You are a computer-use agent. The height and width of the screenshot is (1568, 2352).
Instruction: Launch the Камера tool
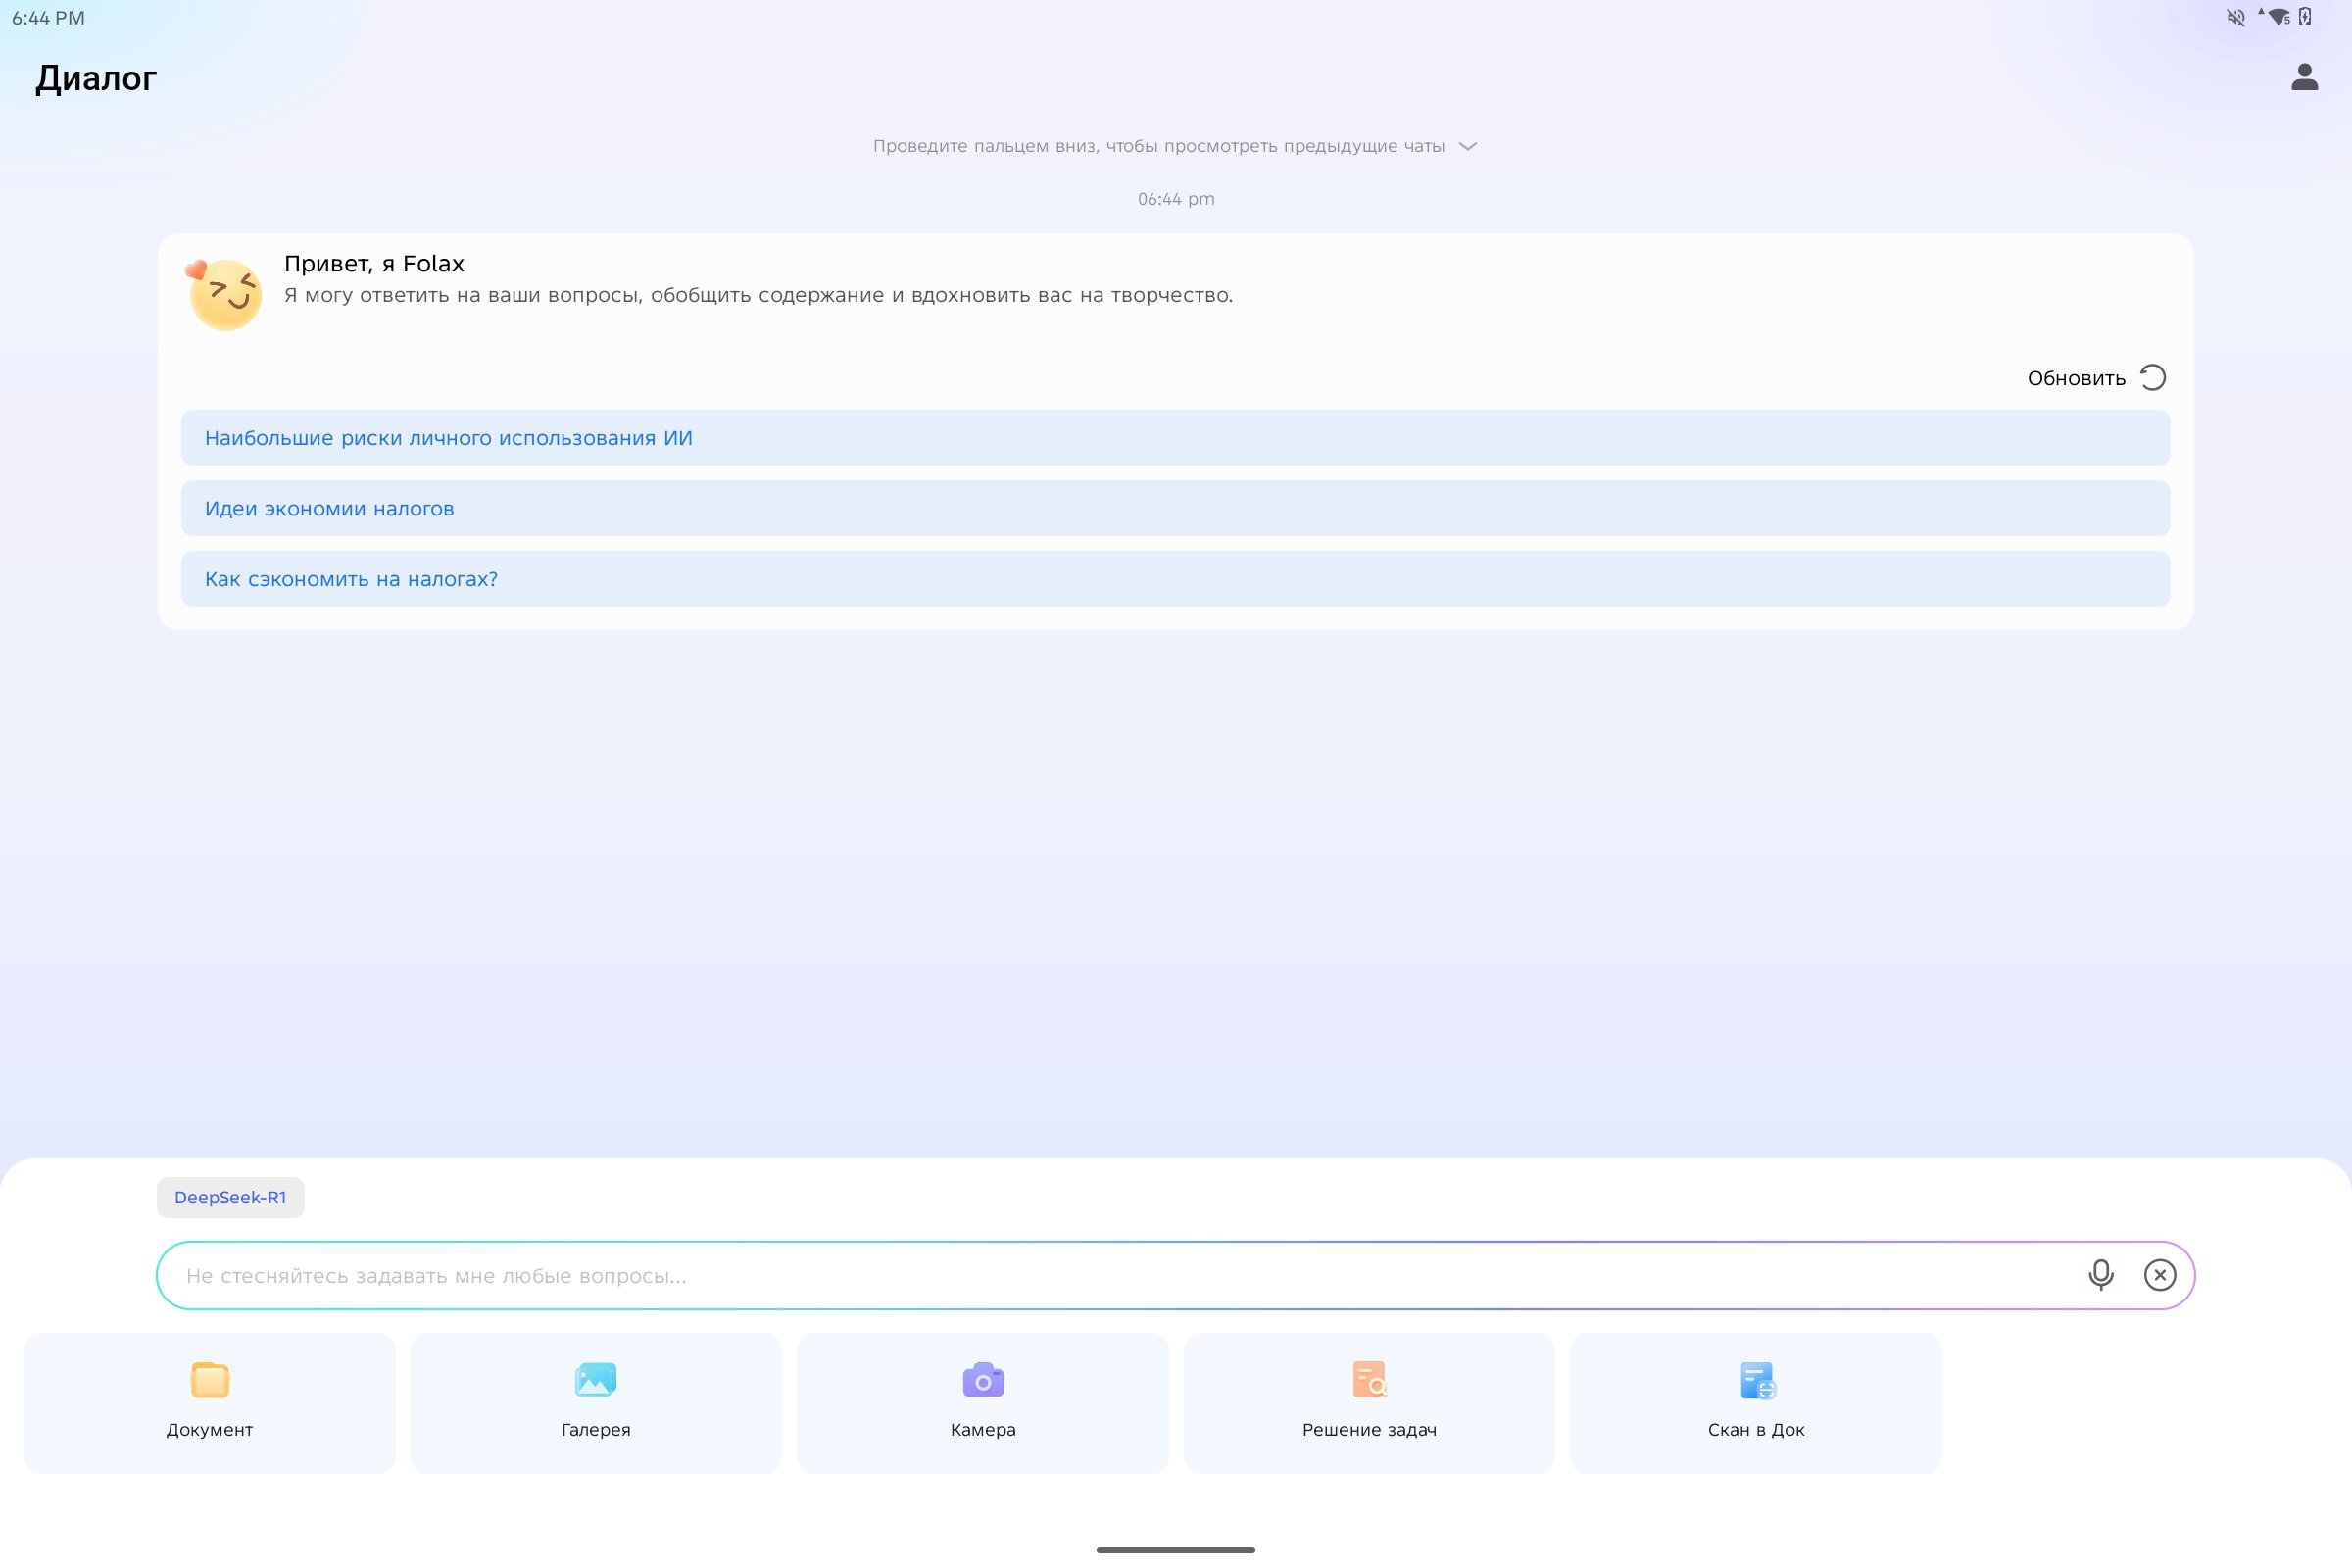pyautogui.click(x=982, y=1381)
